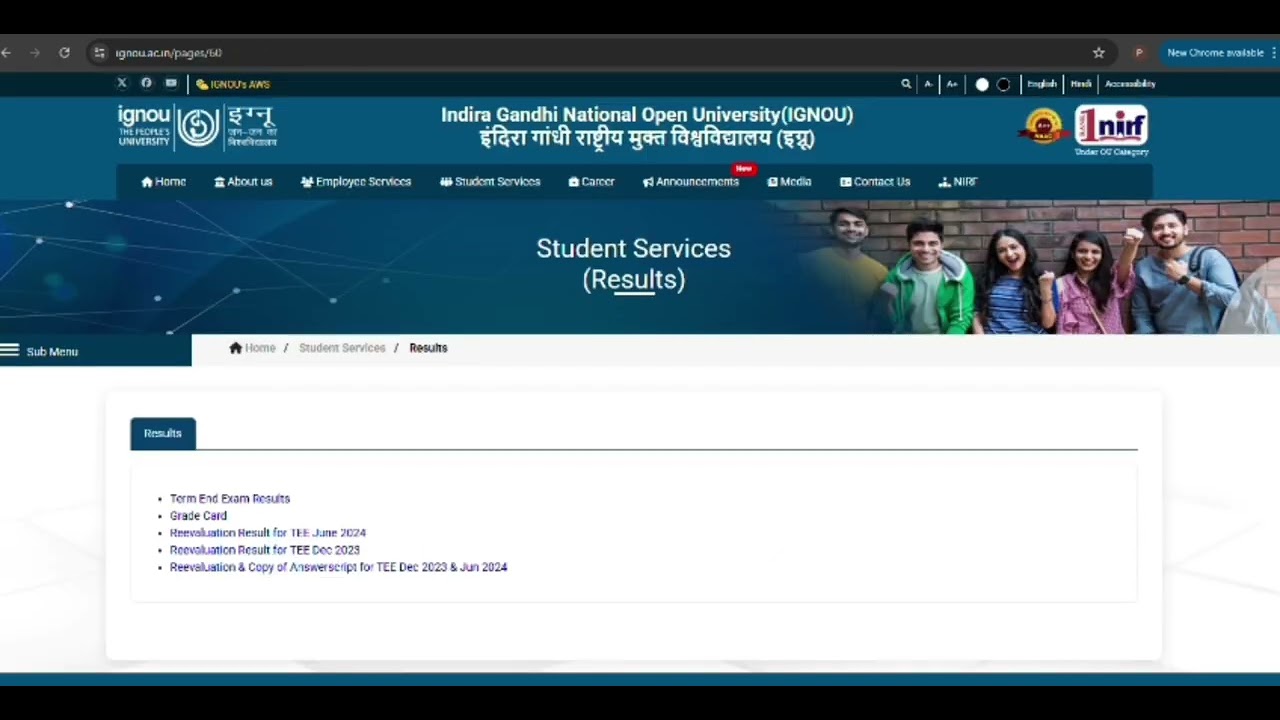Click the browser forward arrow
The height and width of the screenshot is (720, 1280).
point(35,53)
